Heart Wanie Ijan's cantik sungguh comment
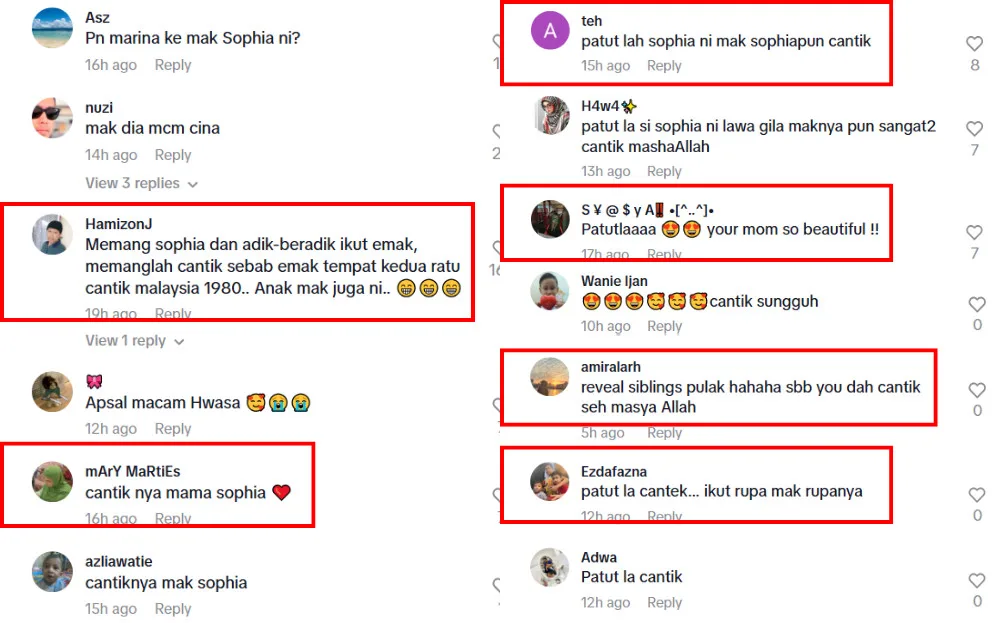 (x=976, y=304)
